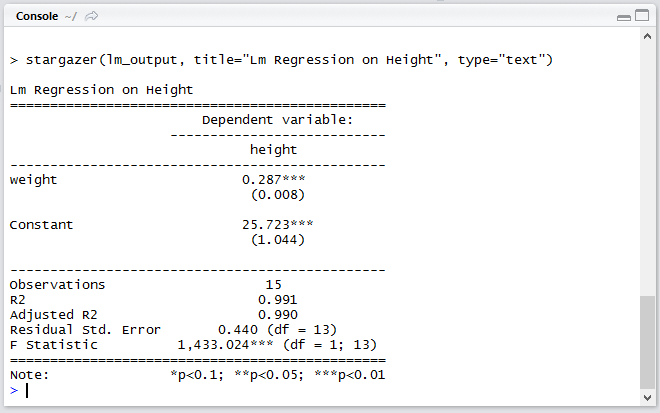Click the Adjusted R2 value 0.990

(277, 314)
